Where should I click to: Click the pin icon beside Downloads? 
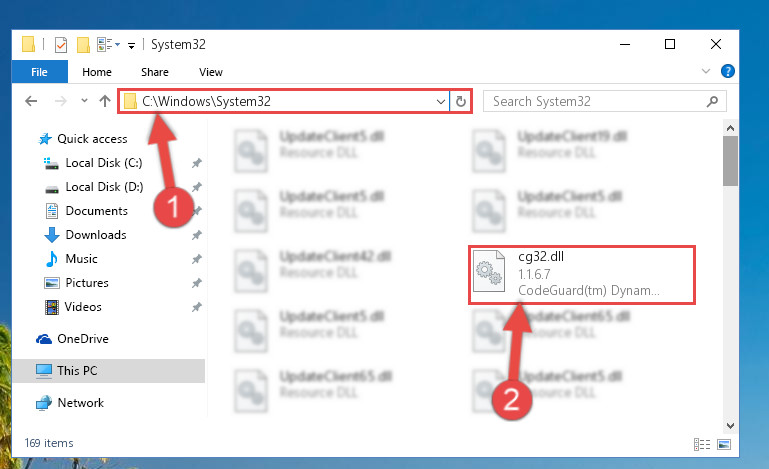pyautogui.click(x=197, y=235)
